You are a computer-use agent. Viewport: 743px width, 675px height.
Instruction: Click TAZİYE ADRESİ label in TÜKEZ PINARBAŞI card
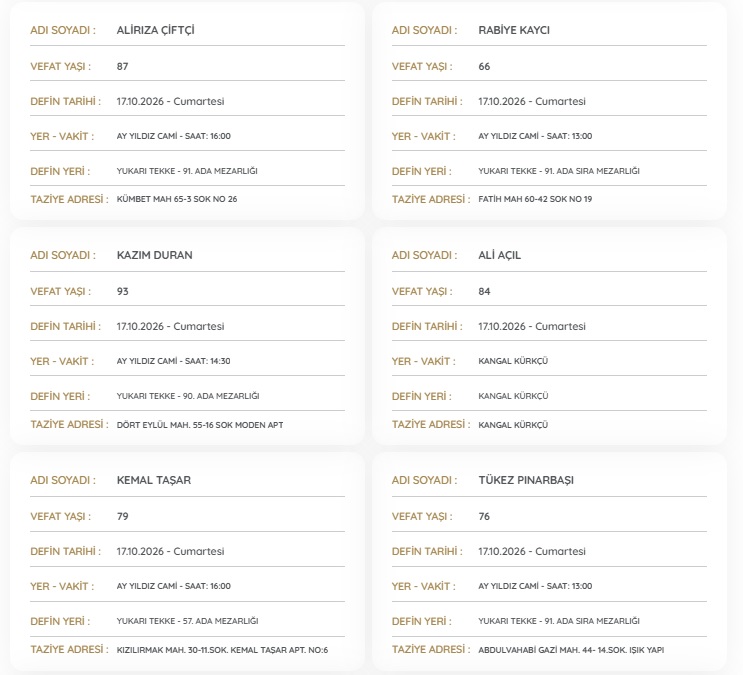pos(431,650)
